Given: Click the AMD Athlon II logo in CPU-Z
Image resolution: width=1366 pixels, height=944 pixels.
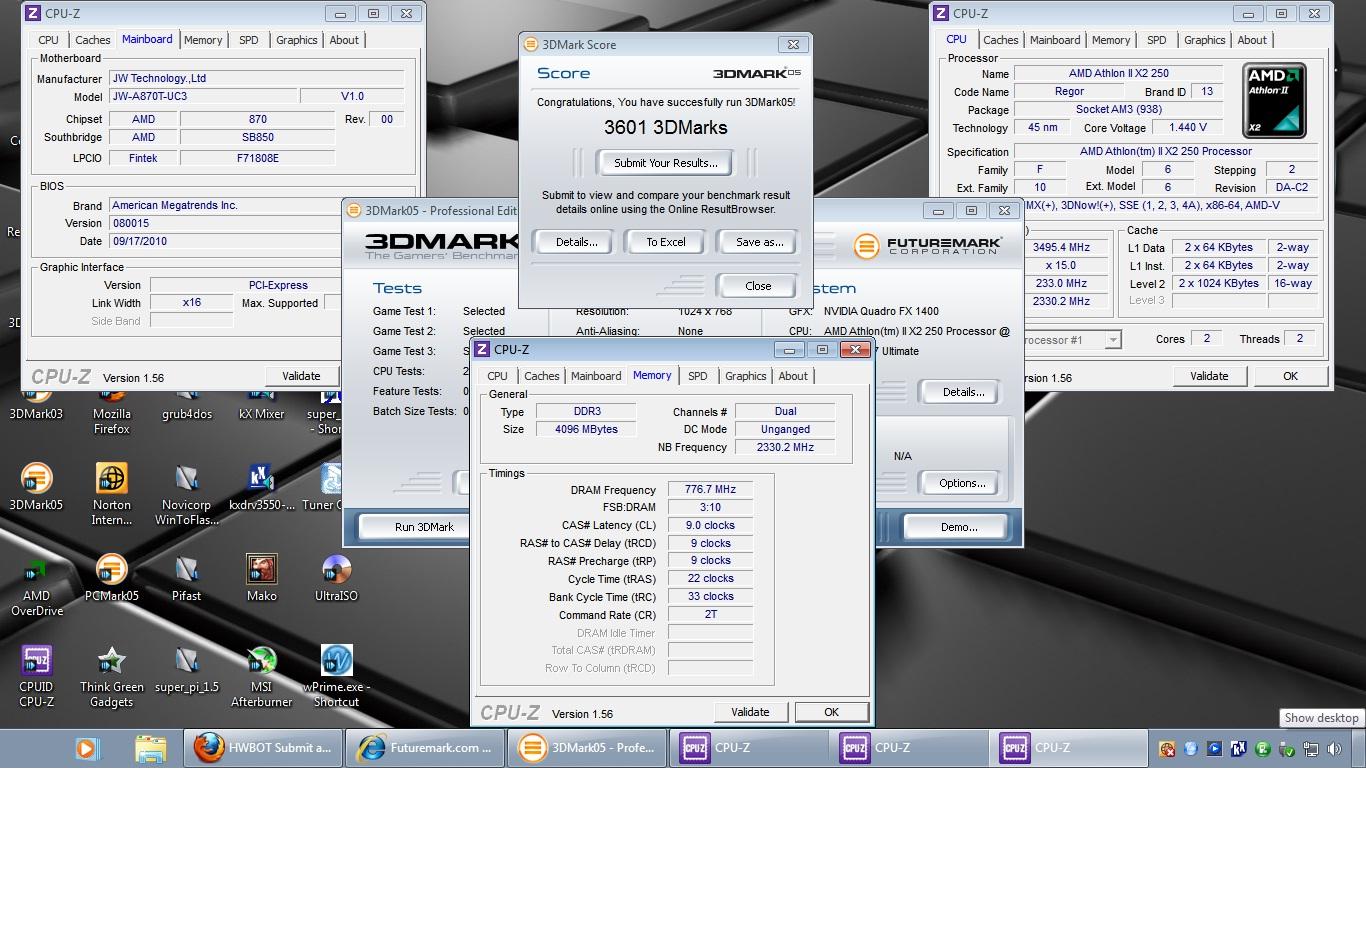Looking at the screenshot, I should point(1274,100).
